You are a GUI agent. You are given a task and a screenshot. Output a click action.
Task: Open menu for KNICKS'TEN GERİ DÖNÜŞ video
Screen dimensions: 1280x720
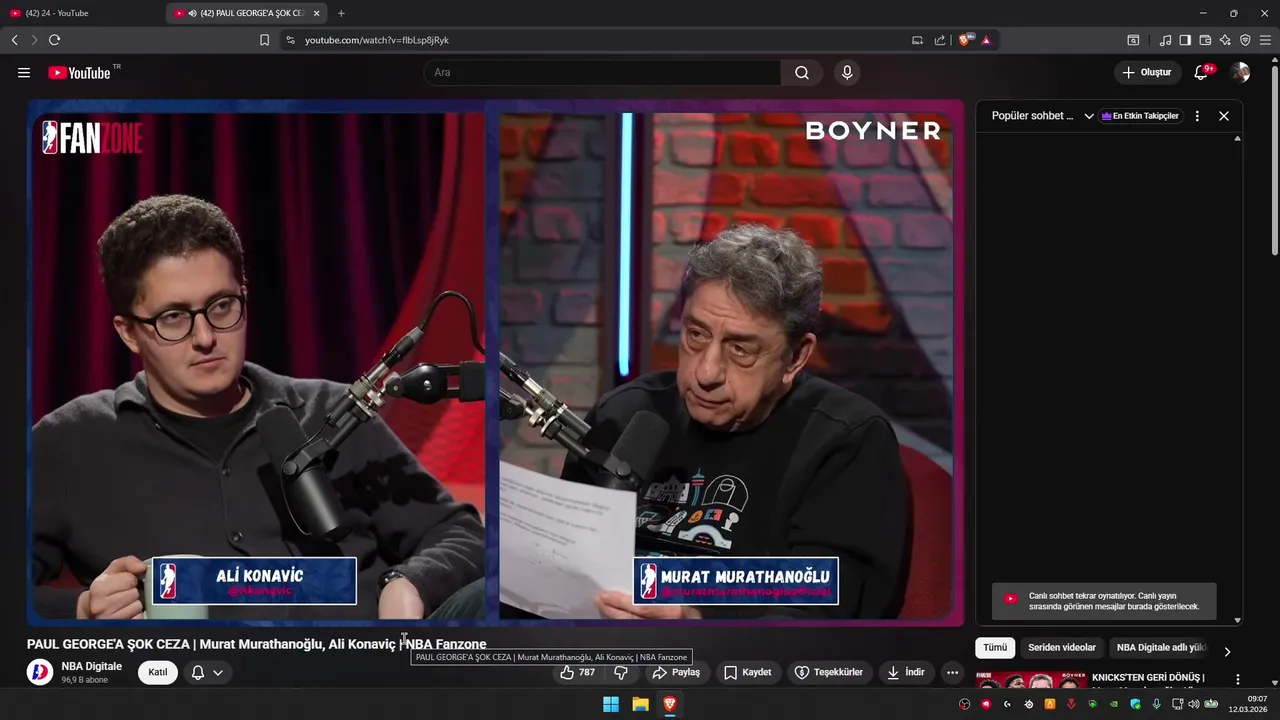(x=1237, y=679)
